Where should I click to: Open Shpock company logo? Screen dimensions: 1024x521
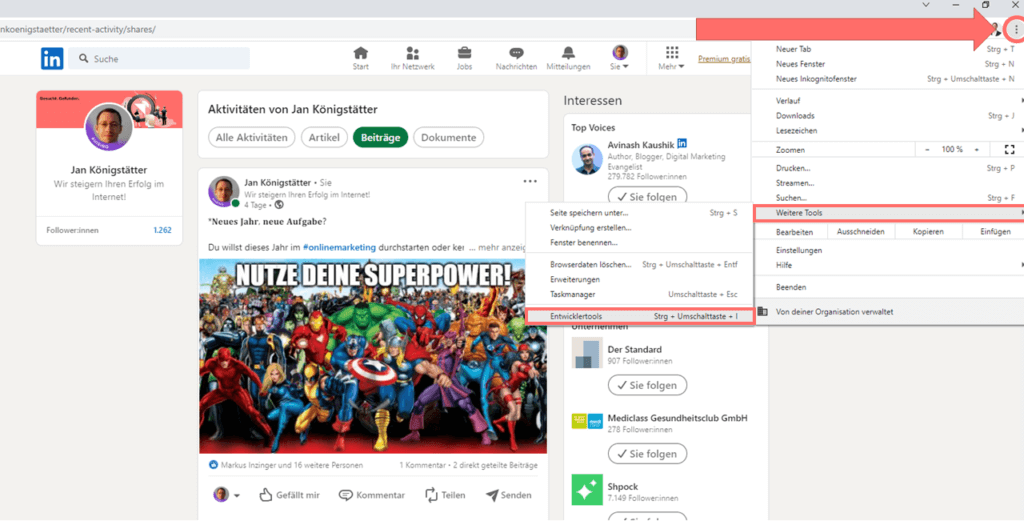[587, 490]
